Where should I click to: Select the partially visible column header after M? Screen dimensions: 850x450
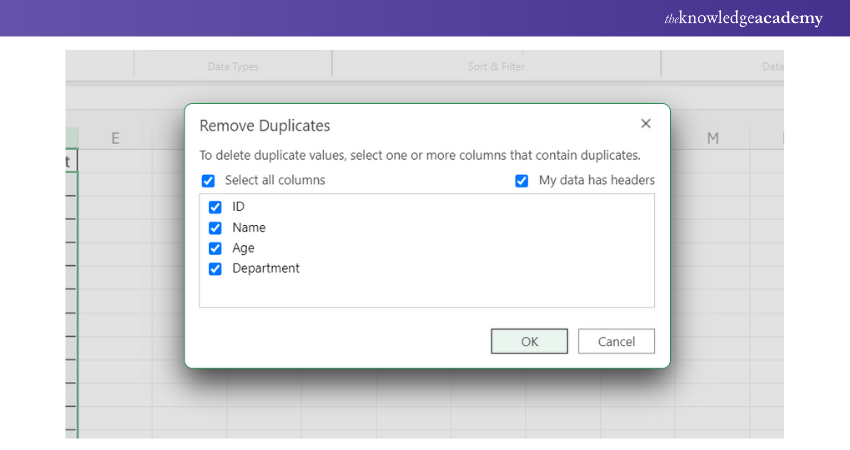tap(777, 138)
